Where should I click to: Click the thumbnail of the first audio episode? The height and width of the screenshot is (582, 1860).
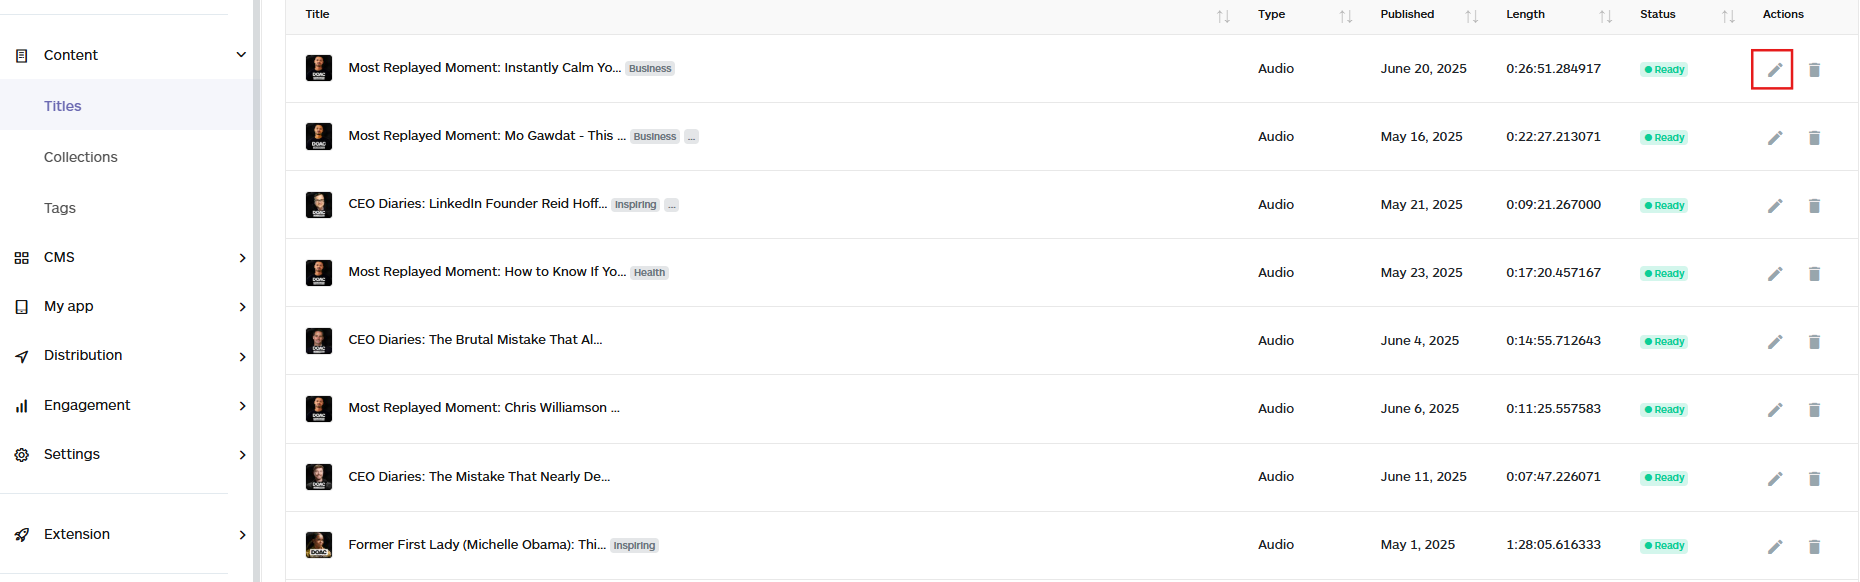(x=318, y=68)
